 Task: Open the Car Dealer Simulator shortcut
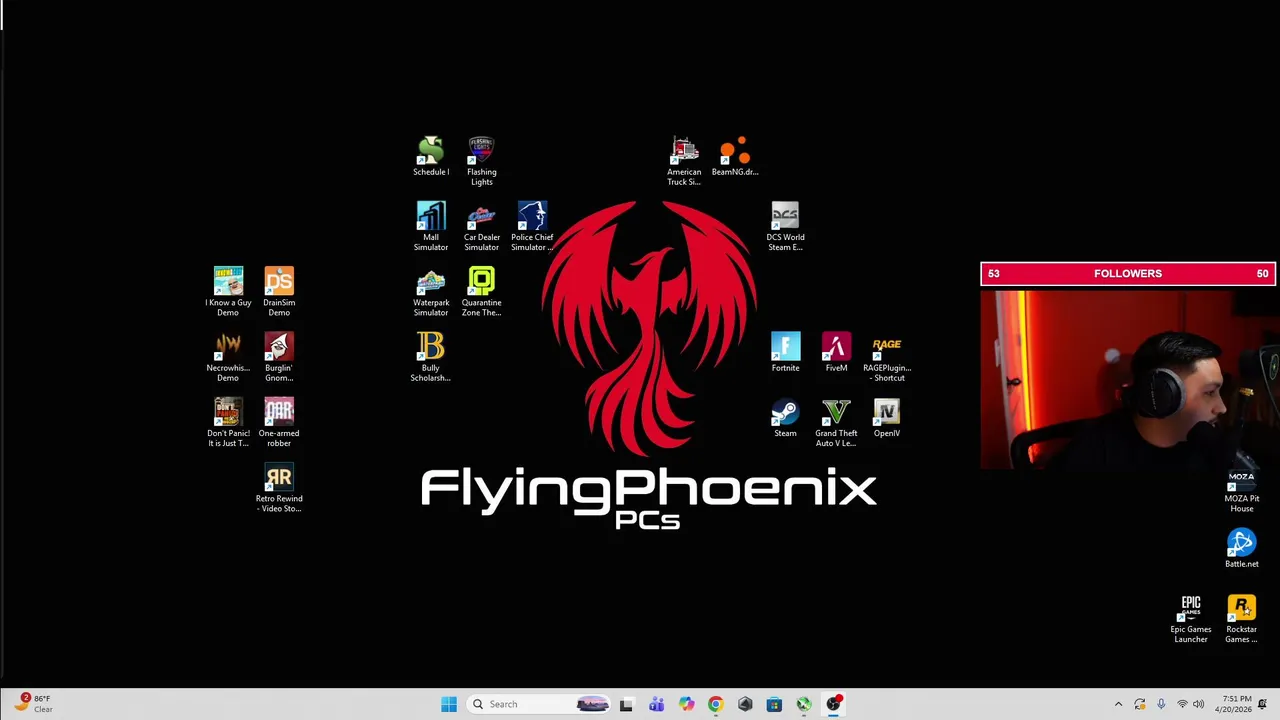click(x=481, y=227)
